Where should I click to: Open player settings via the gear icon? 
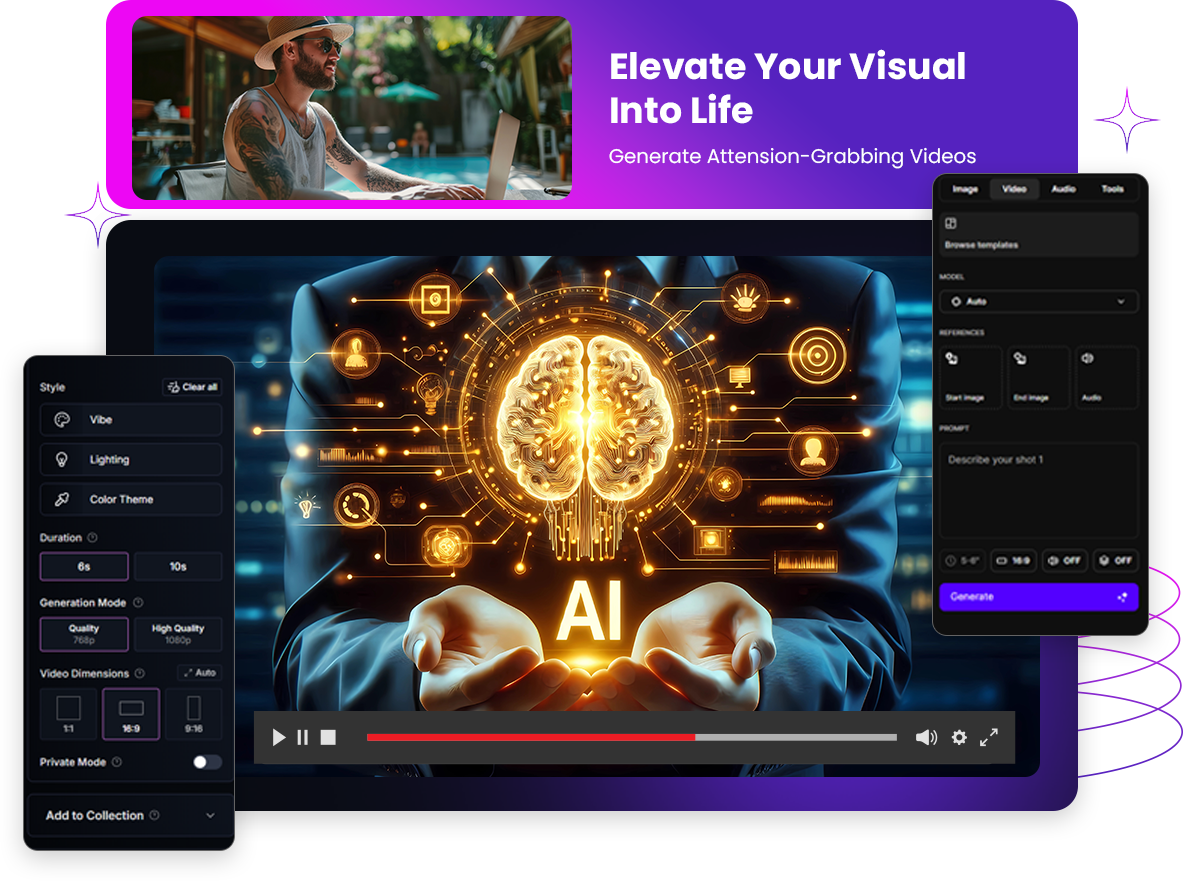(959, 738)
